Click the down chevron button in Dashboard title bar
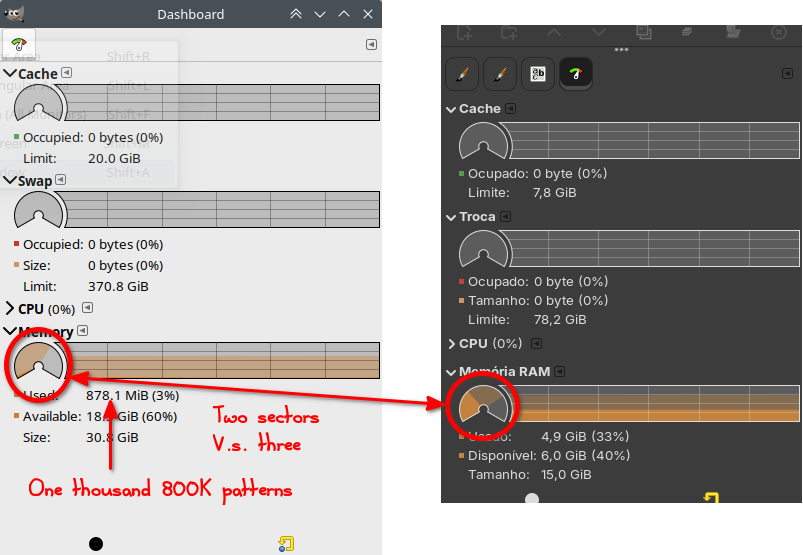Viewport: 803px width, 555px height. pos(320,14)
